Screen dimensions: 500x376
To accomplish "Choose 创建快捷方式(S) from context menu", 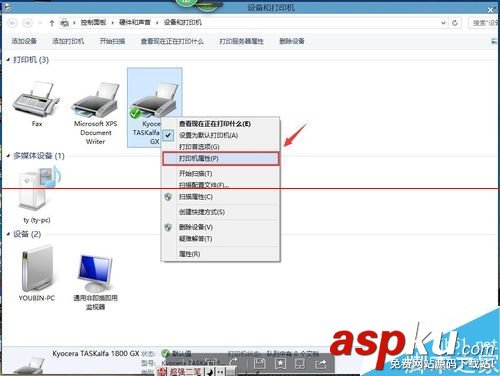I will click(220, 212).
